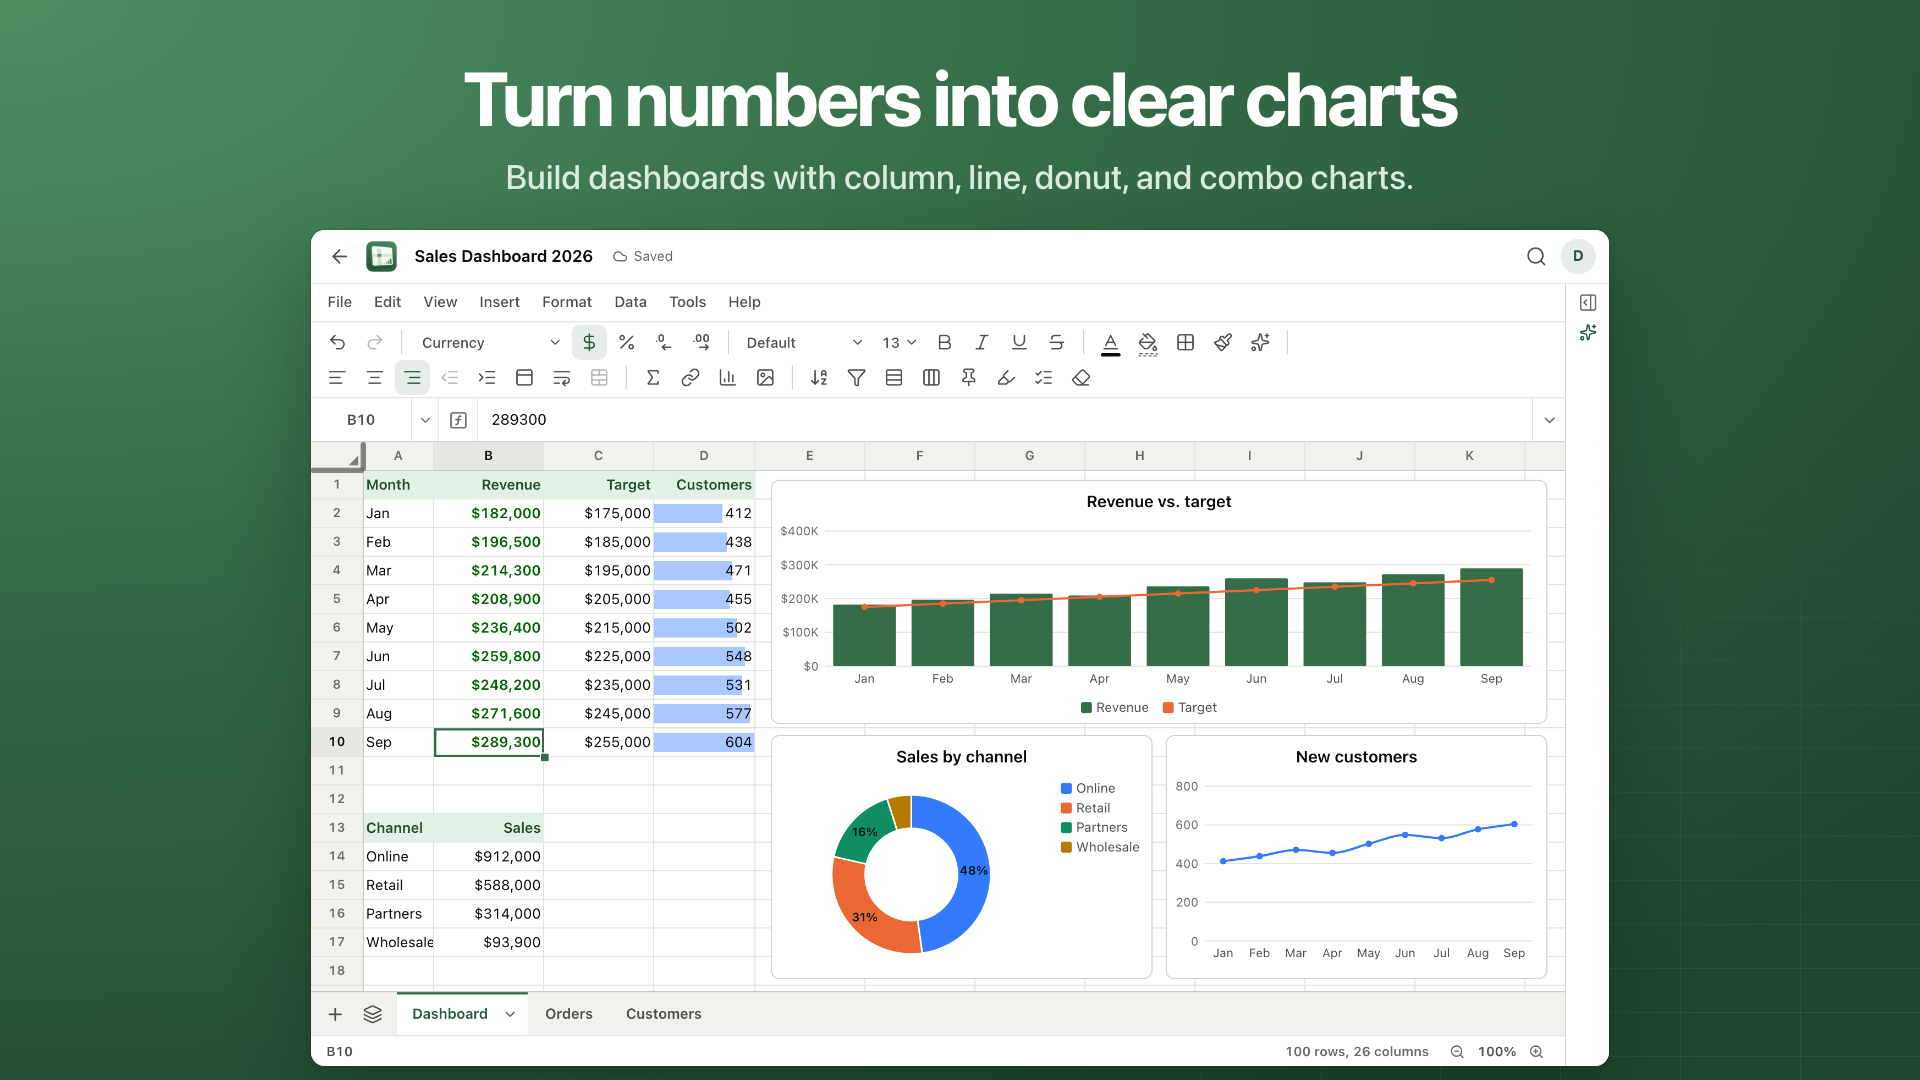Open the user profile D avatar
Image resolution: width=1920 pixels, height=1080 pixels.
click(1578, 256)
